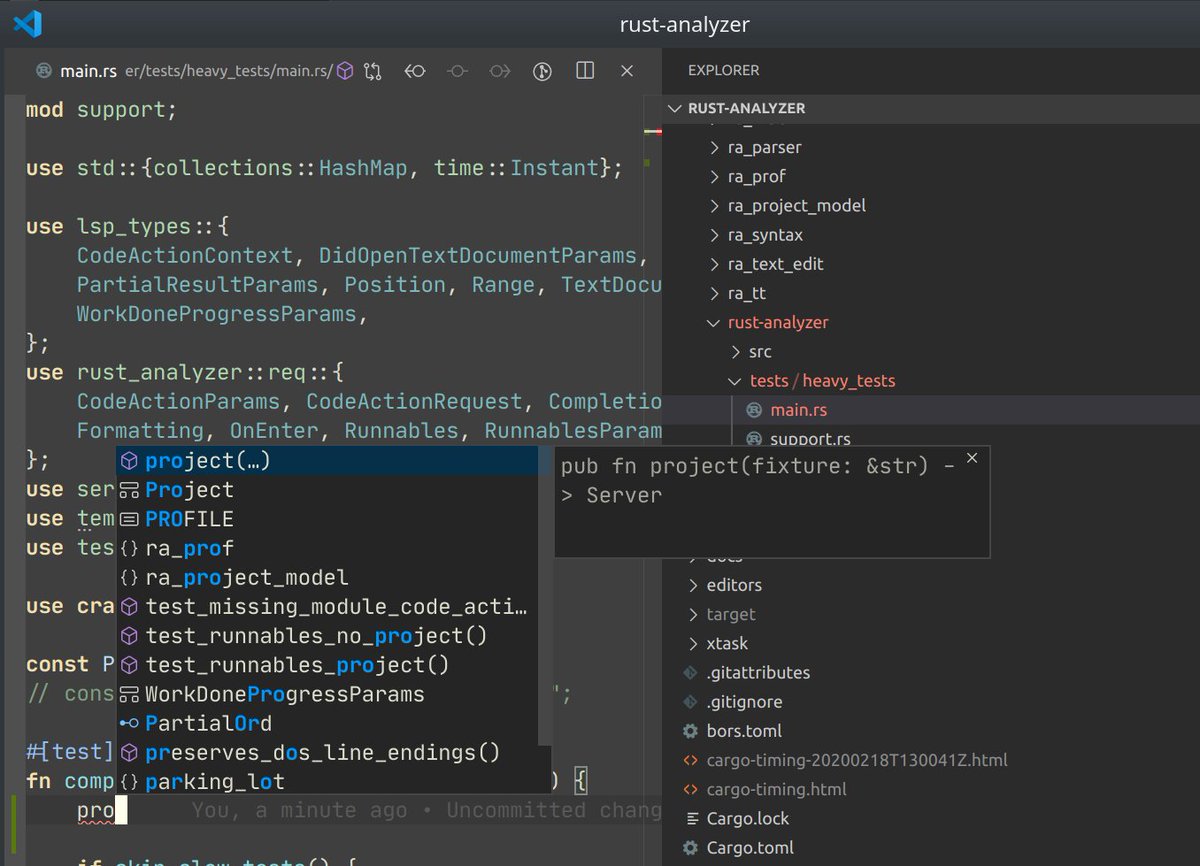
Task: Click the Rust file icon beside support.rs
Action: click(753, 438)
